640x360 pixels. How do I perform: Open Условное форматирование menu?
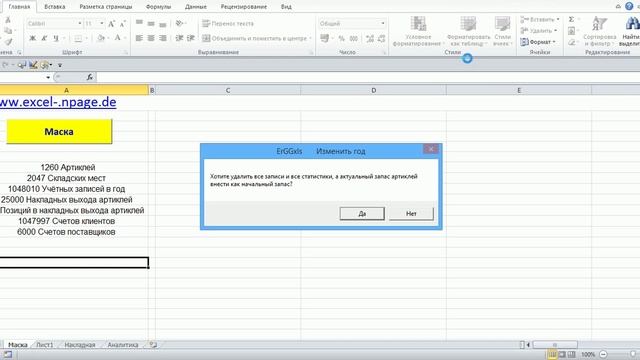click(x=418, y=31)
